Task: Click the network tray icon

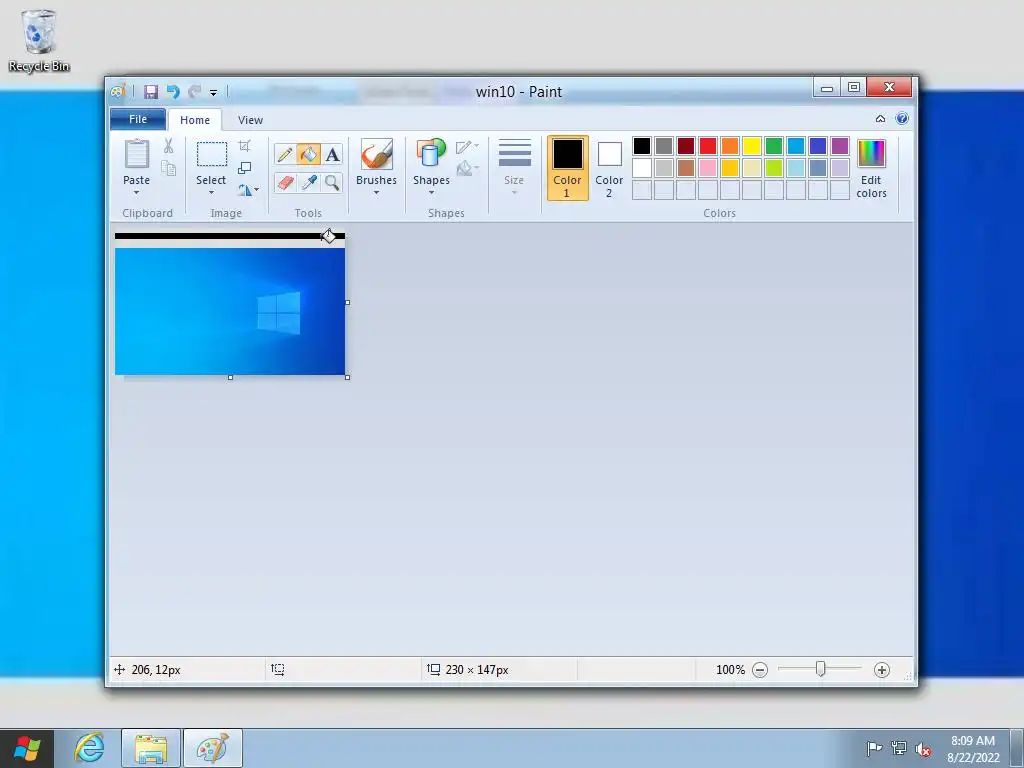Action: 899,748
